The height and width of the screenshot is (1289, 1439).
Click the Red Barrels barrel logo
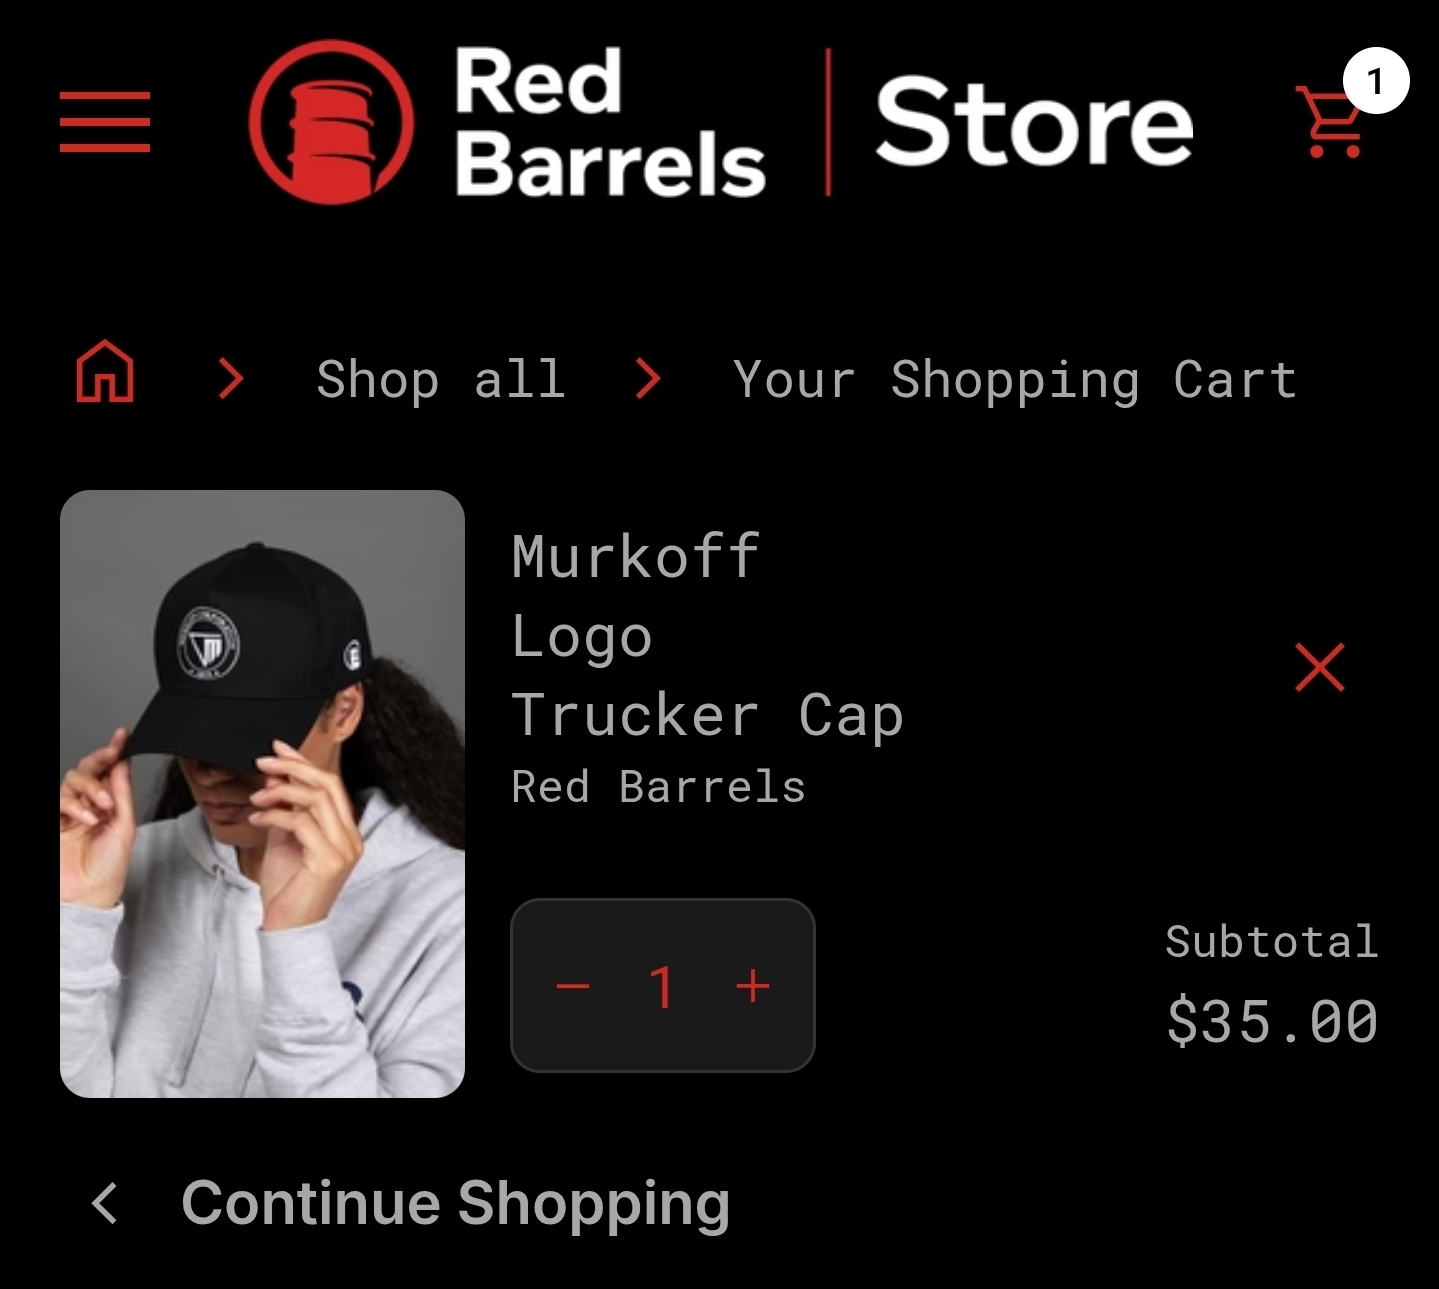pos(331,122)
